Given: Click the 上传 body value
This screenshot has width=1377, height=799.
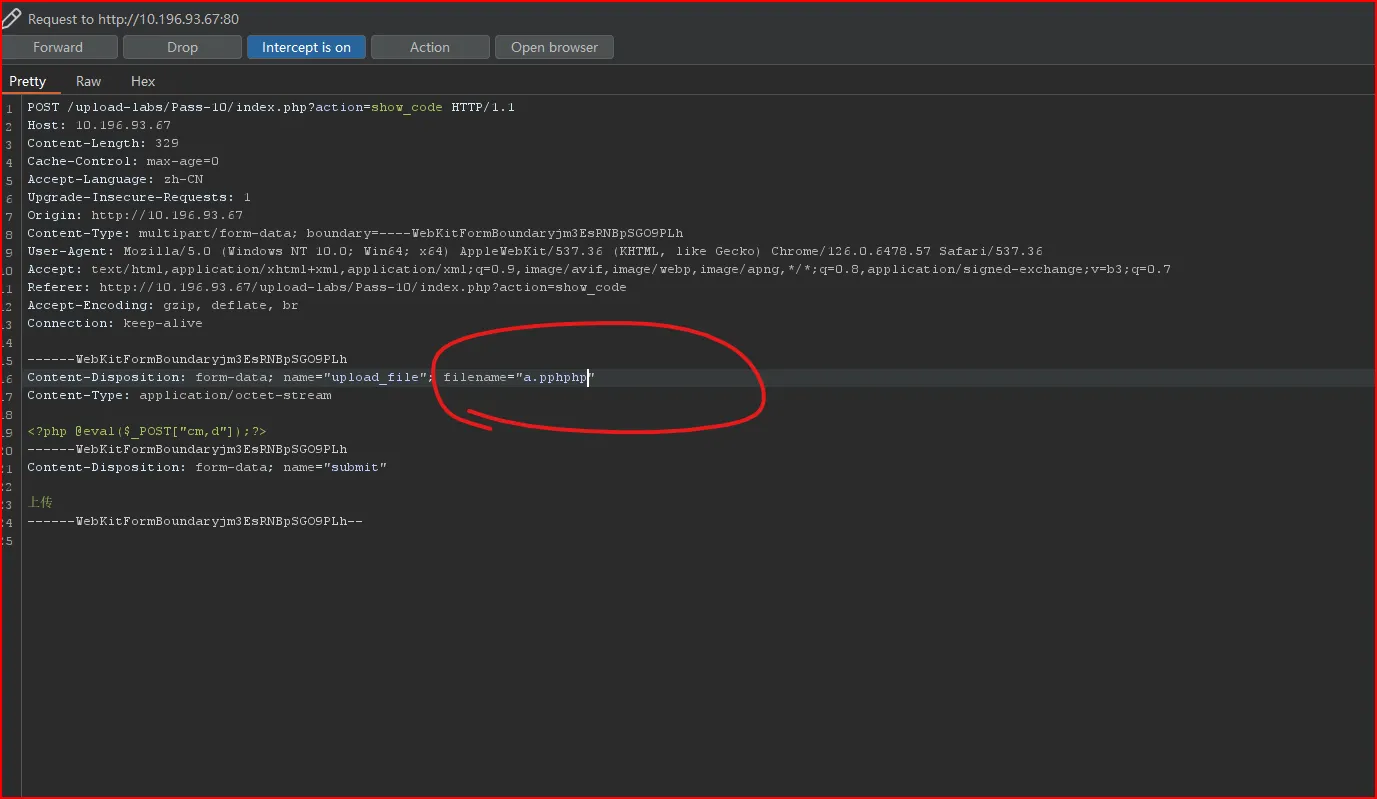Looking at the screenshot, I should (x=40, y=503).
